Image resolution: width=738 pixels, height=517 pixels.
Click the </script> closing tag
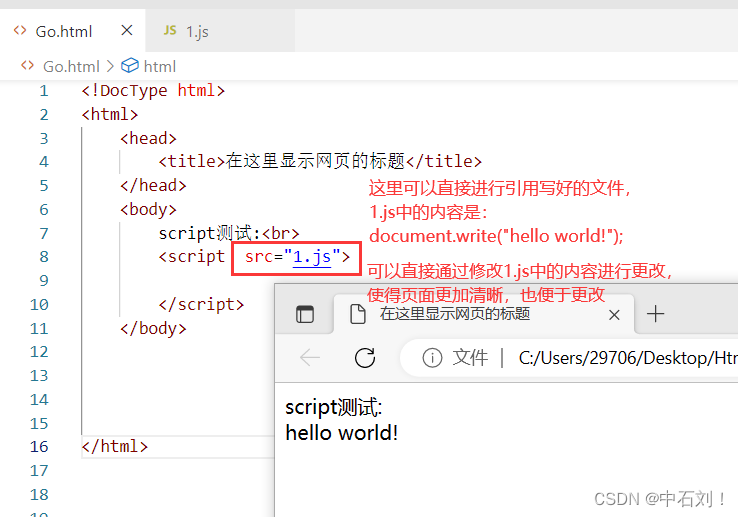click(x=201, y=305)
